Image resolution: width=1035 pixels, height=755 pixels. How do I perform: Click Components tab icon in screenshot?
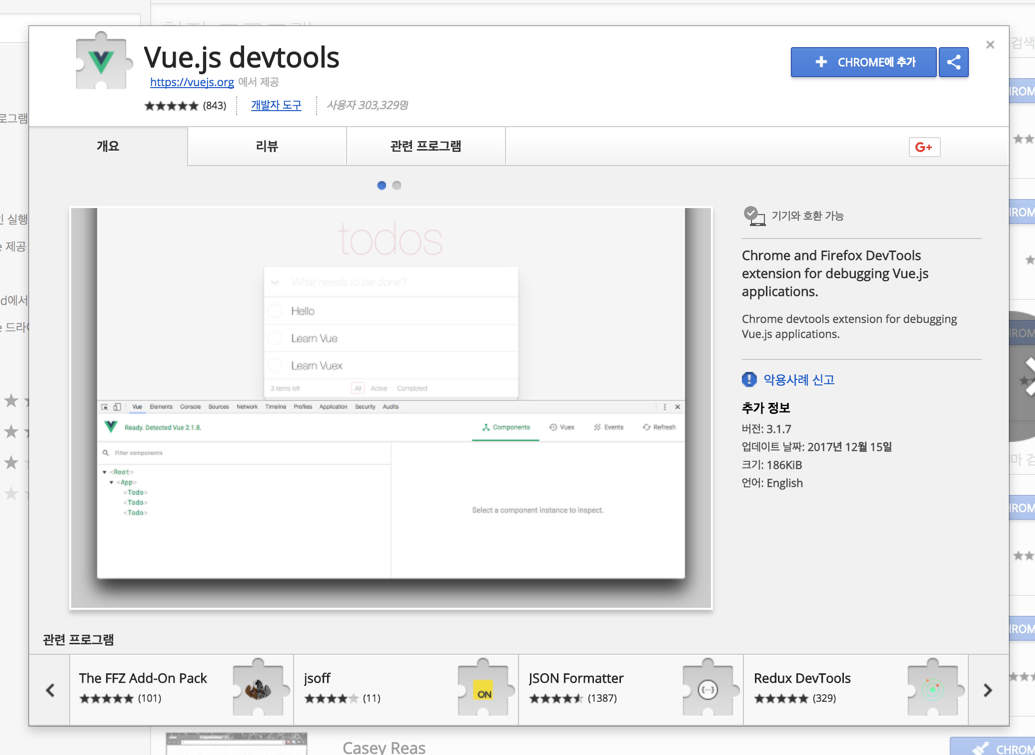[486, 427]
